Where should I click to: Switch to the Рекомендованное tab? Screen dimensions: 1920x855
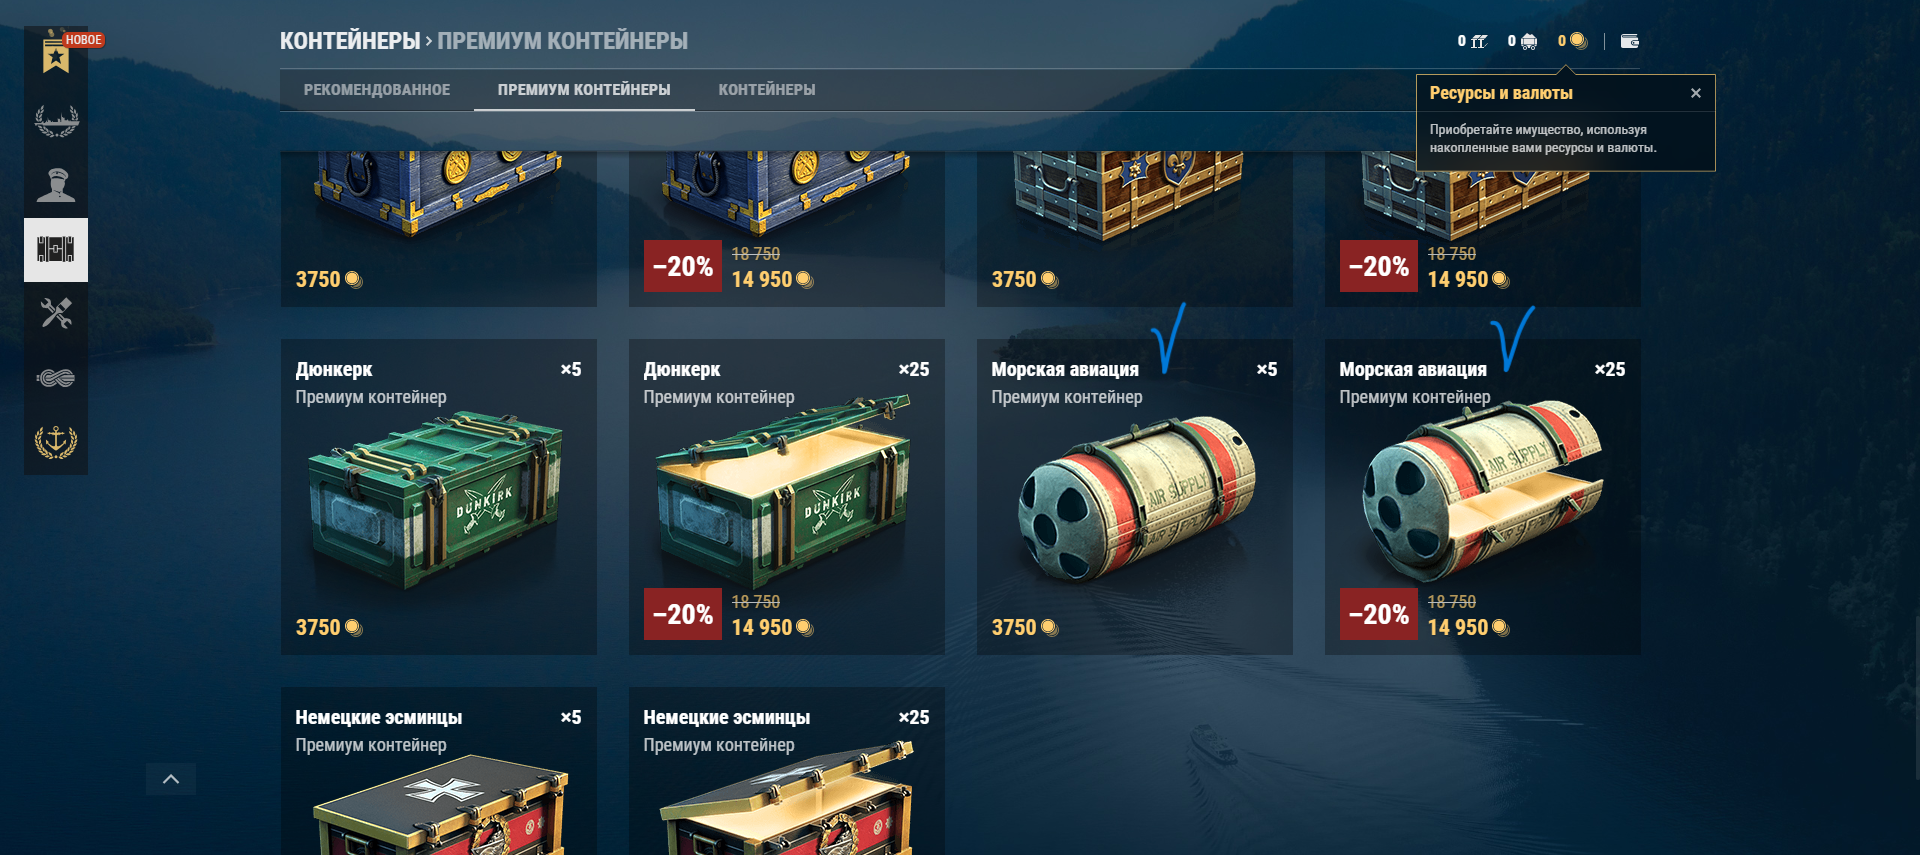[377, 90]
